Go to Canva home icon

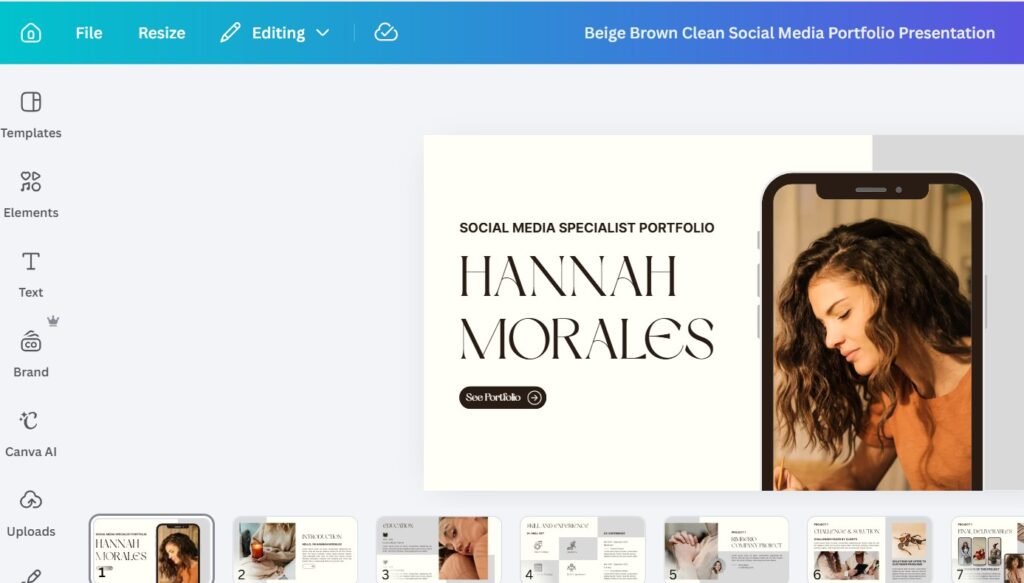click(x=31, y=33)
